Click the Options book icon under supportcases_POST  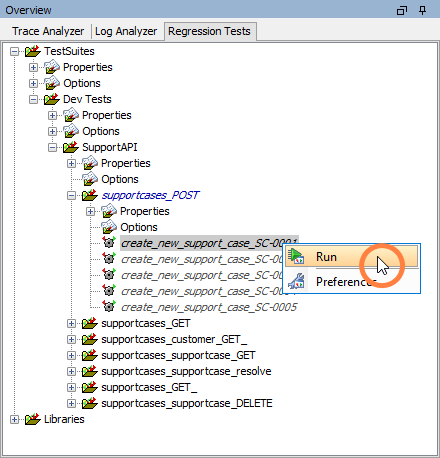[x=109, y=227]
